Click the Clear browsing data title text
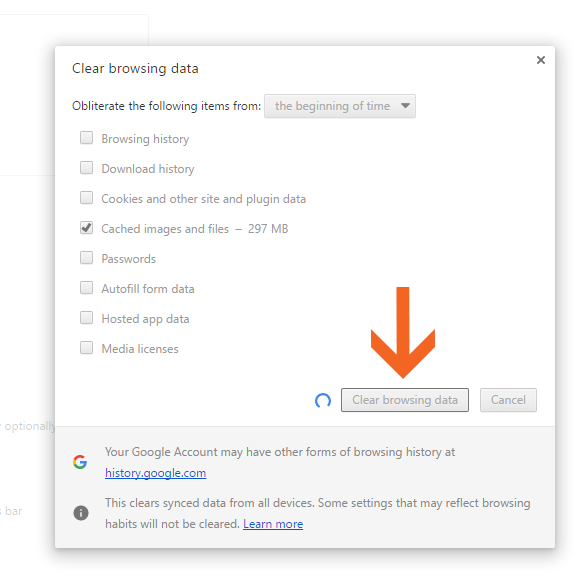Screen dimensions: 582x582 coord(135,69)
